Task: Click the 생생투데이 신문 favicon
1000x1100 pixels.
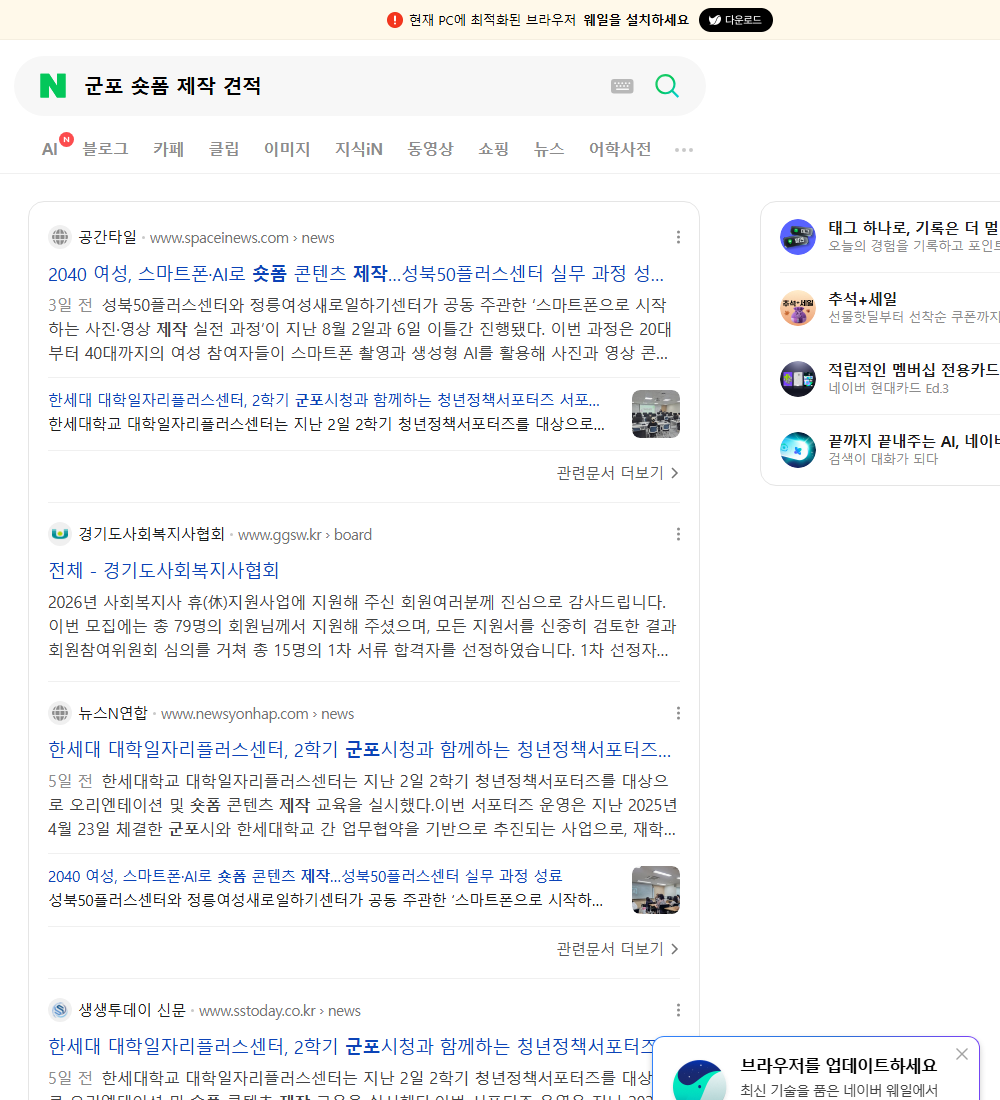Action: [x=60, y=1010]
